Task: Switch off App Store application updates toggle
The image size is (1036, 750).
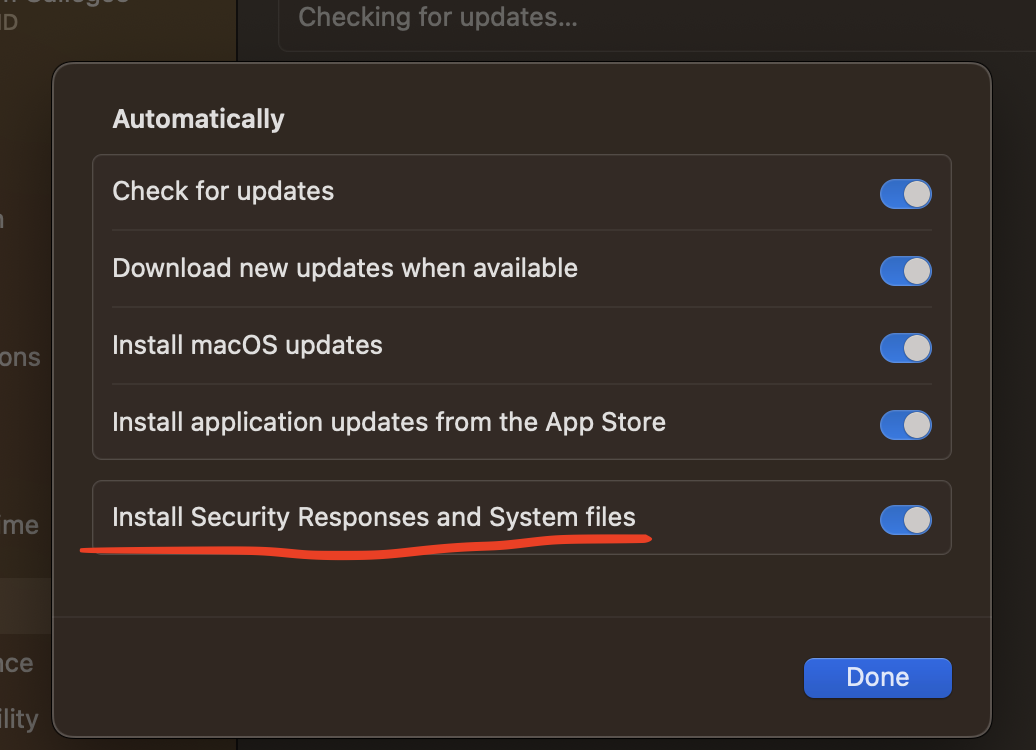Action: [x=905, y=425]
